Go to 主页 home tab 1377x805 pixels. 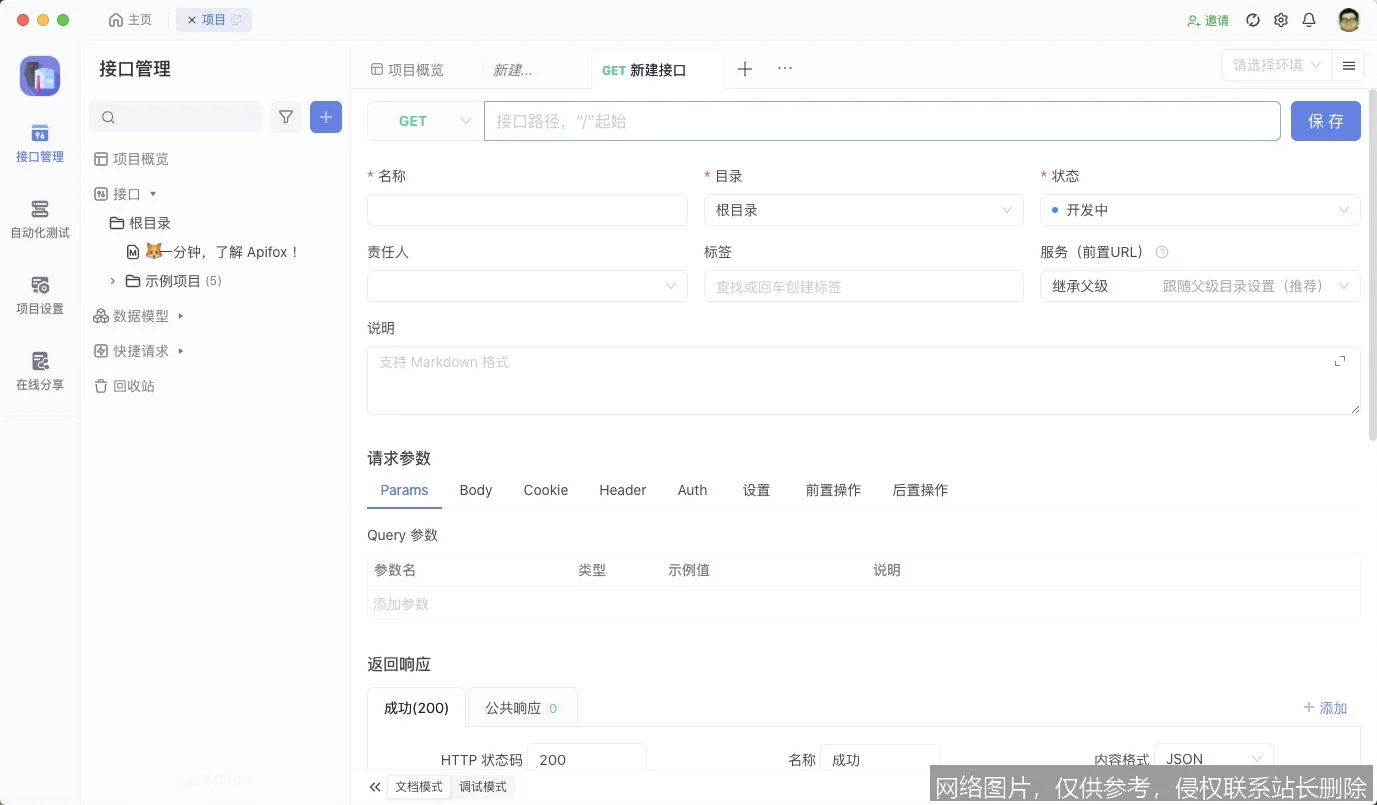pyautogui.click(x=130, y=20)
